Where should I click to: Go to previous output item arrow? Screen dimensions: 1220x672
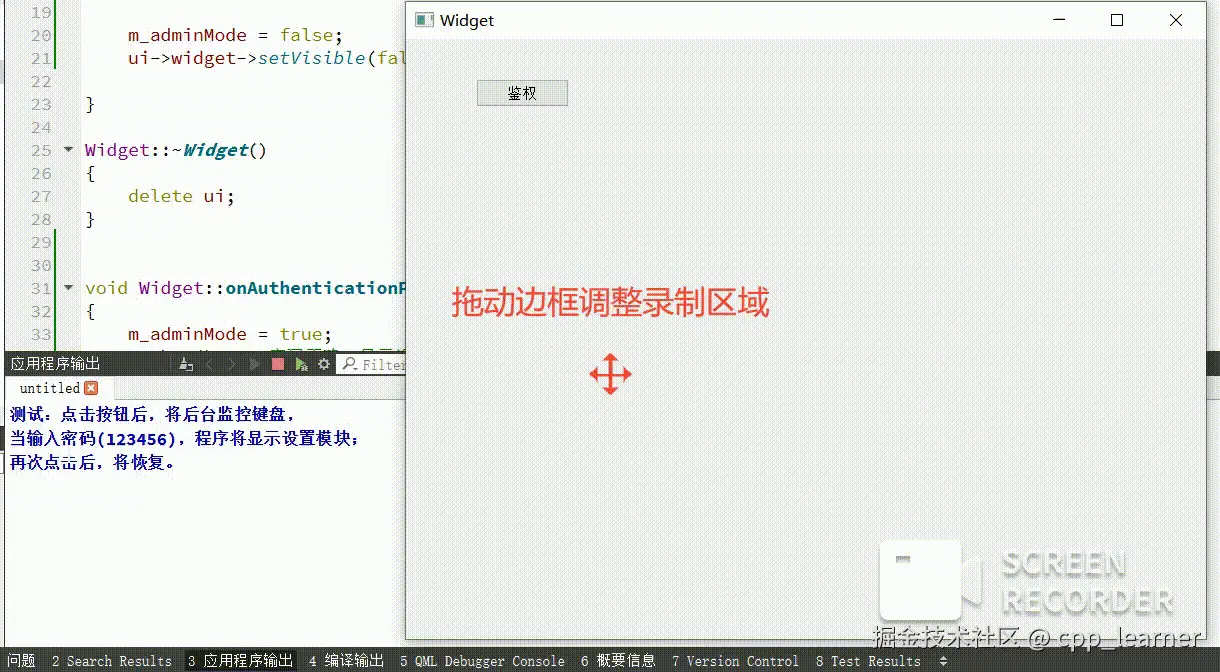pos(209,365)
